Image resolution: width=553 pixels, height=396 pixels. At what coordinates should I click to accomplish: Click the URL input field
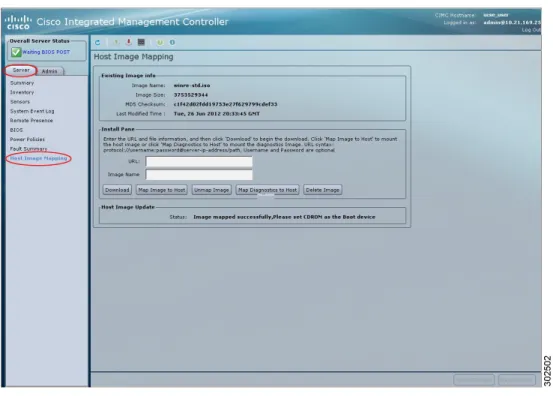pyautogui.click(x=199, y=162)
